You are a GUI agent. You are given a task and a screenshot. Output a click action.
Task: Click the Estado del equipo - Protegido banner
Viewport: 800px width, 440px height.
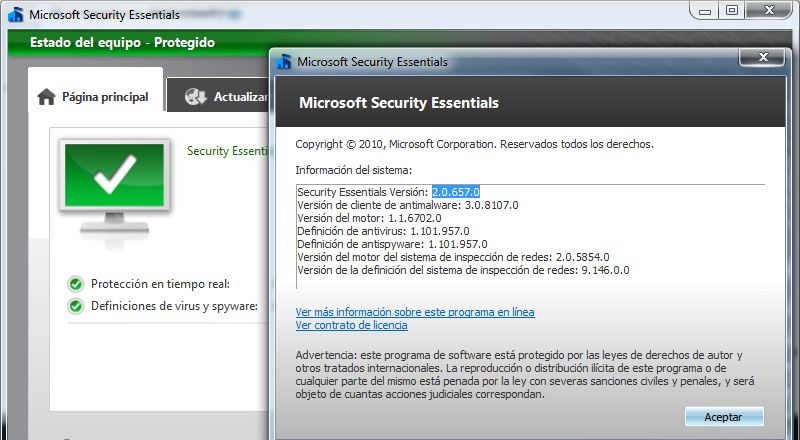point(122,42)
